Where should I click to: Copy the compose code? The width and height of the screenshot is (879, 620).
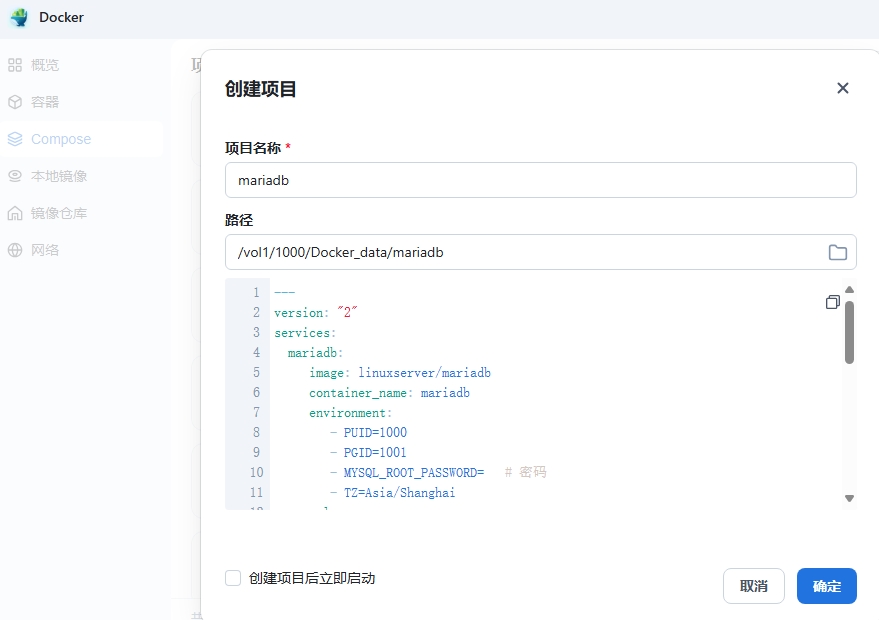point(832,302)
